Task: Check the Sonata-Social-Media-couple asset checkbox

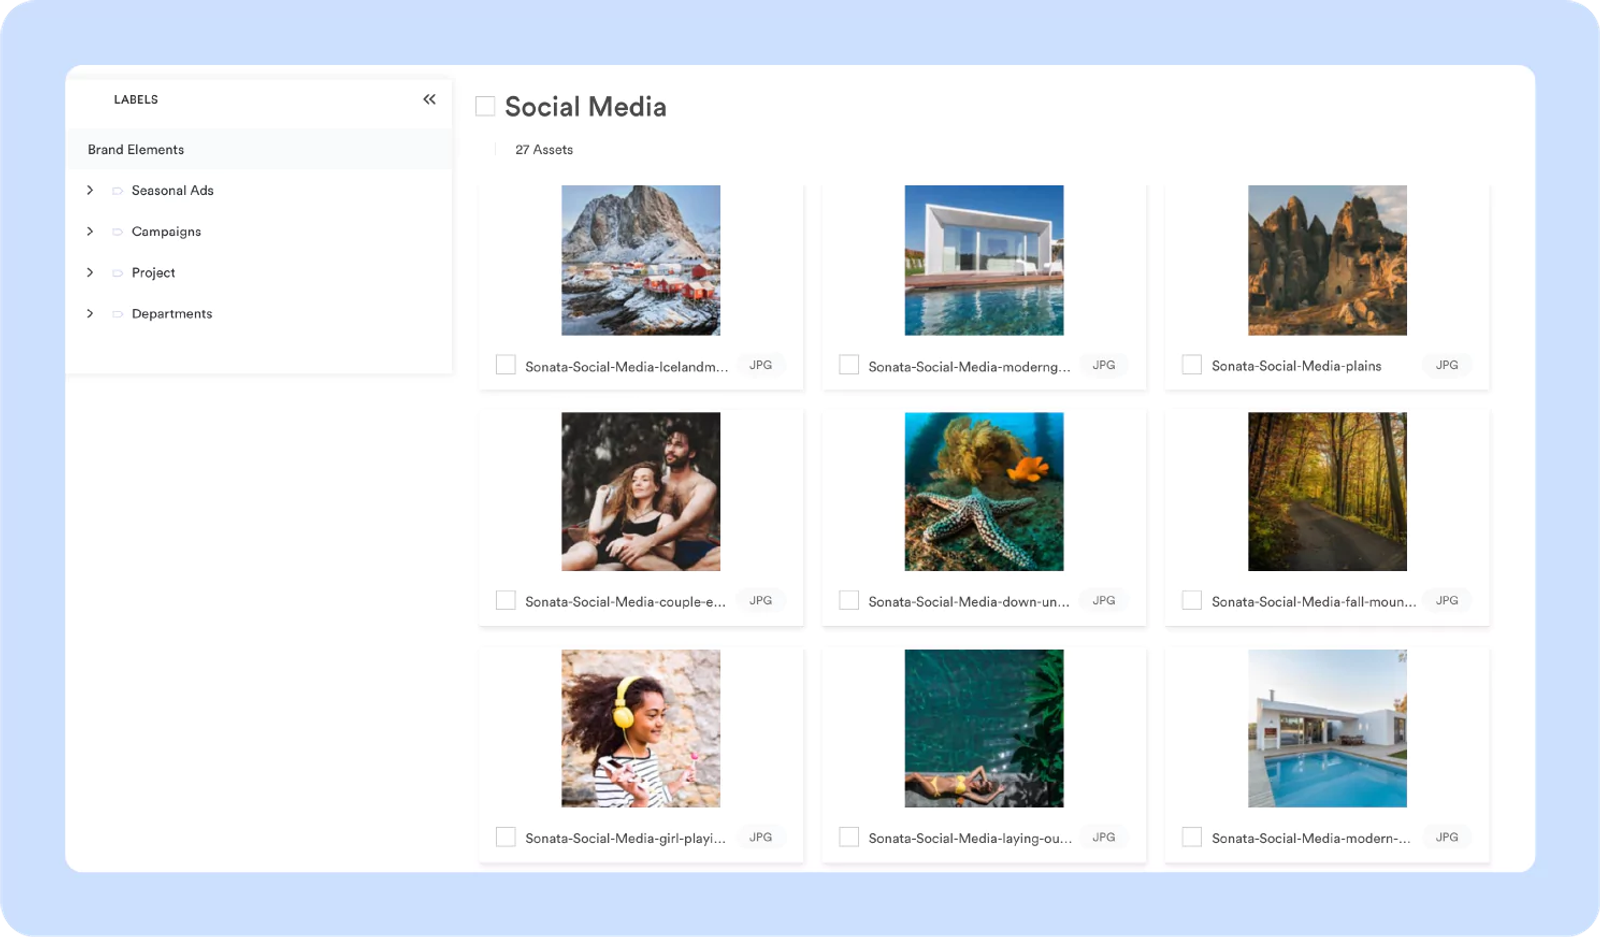Action: pyautogui.click(x=506, y=600)
